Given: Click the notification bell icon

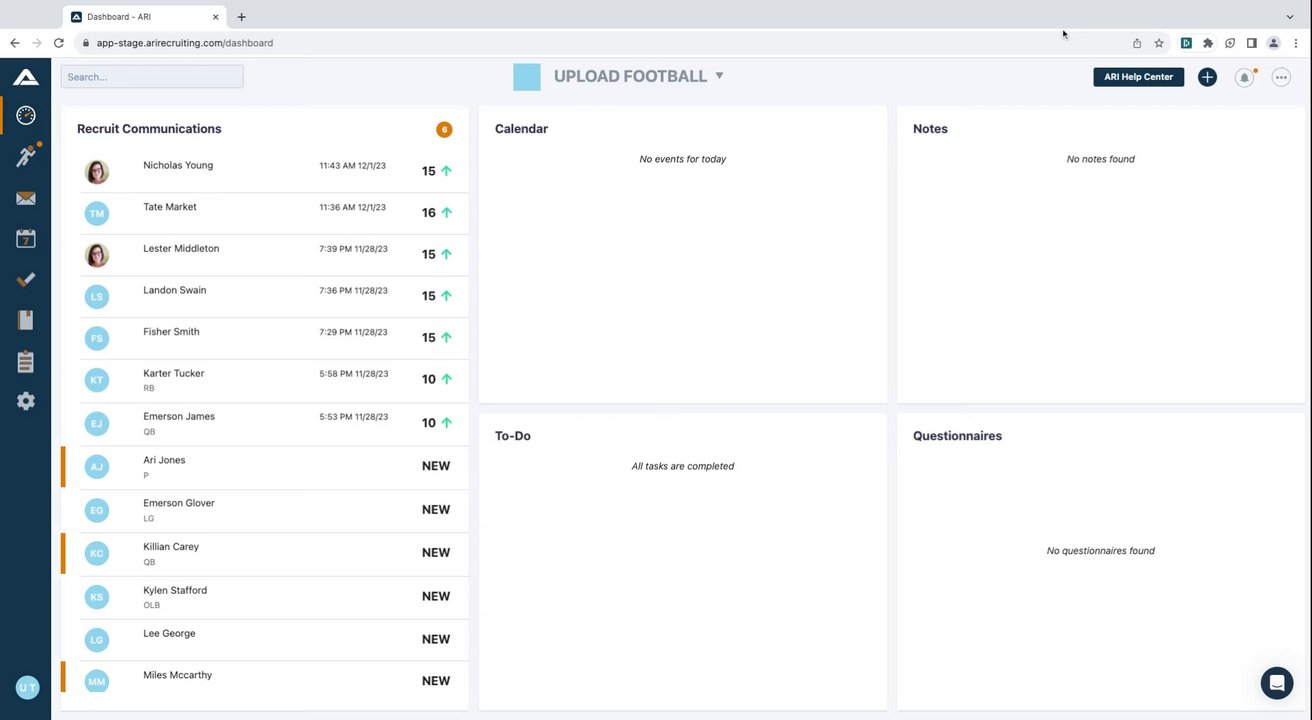Looking at the screenshot, I should coord(1244,77).
